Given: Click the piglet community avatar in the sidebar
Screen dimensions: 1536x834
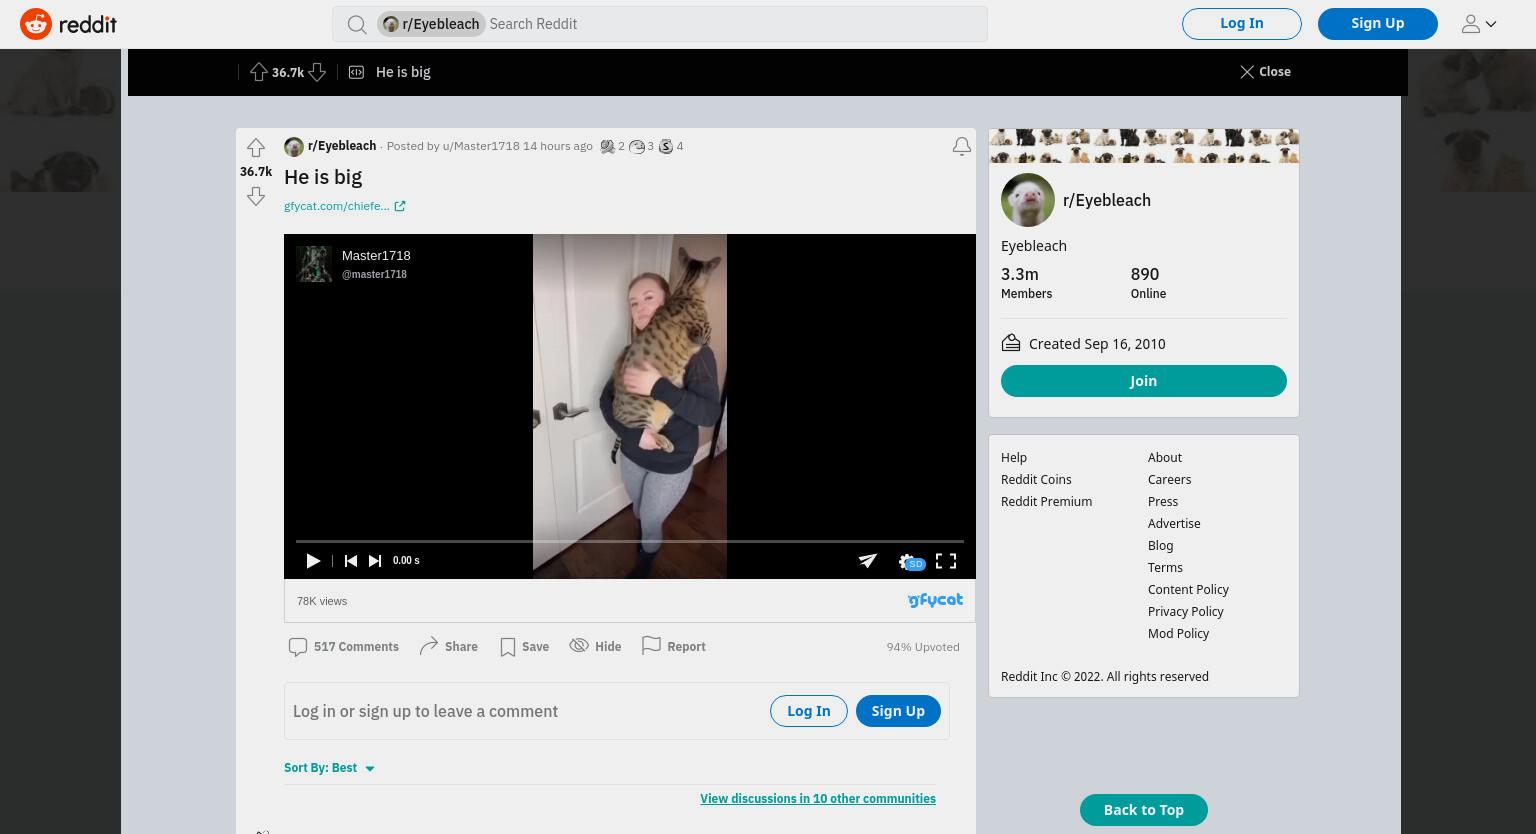Looking at the screenshot, I should tap(1028, 200).
